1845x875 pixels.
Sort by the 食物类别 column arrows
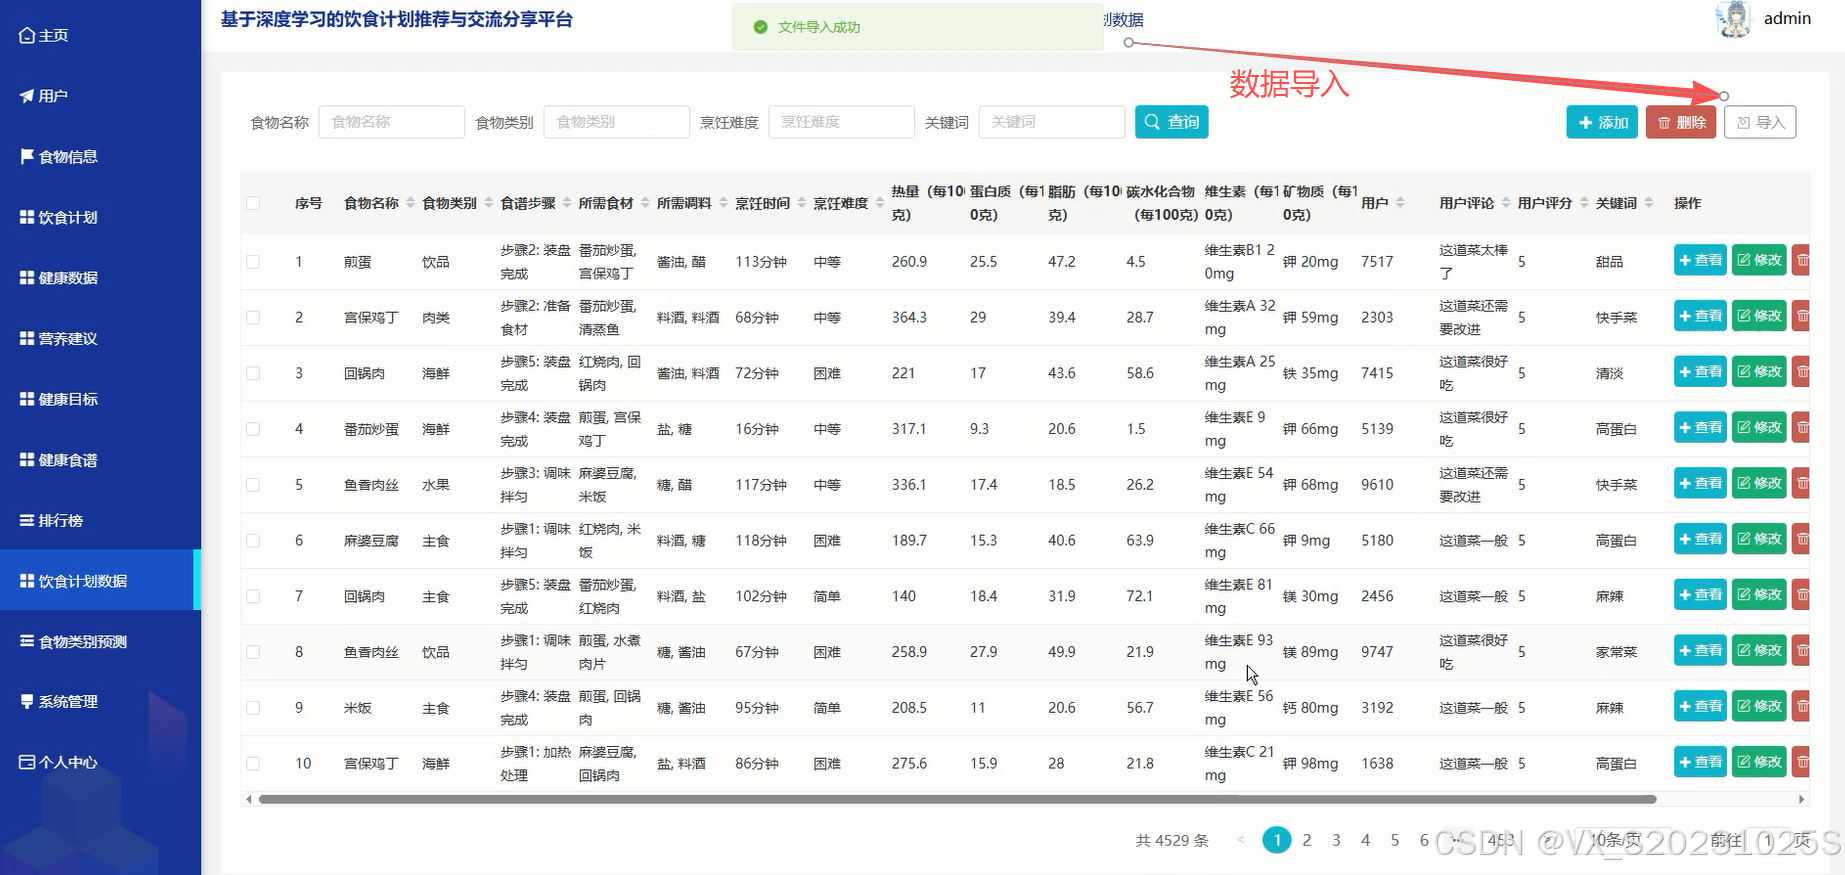(x=488, y=203)
